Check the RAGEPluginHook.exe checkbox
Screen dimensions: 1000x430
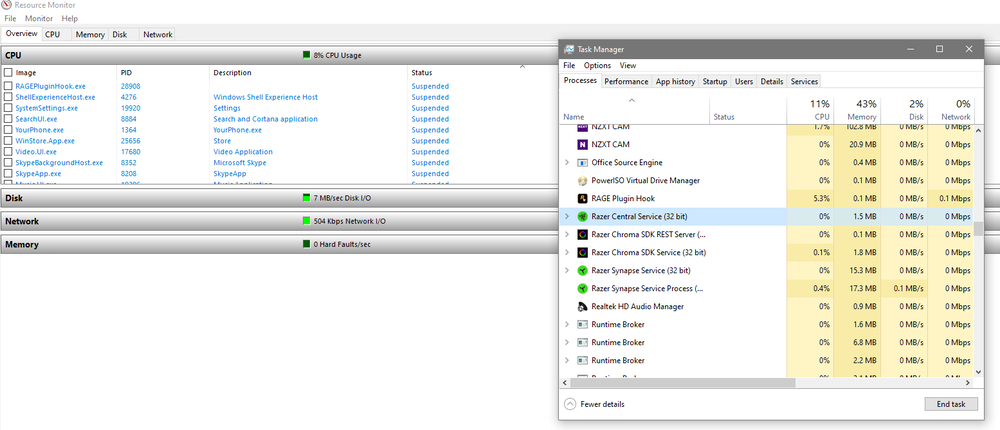pyautogui.click(x=8, y=86)
